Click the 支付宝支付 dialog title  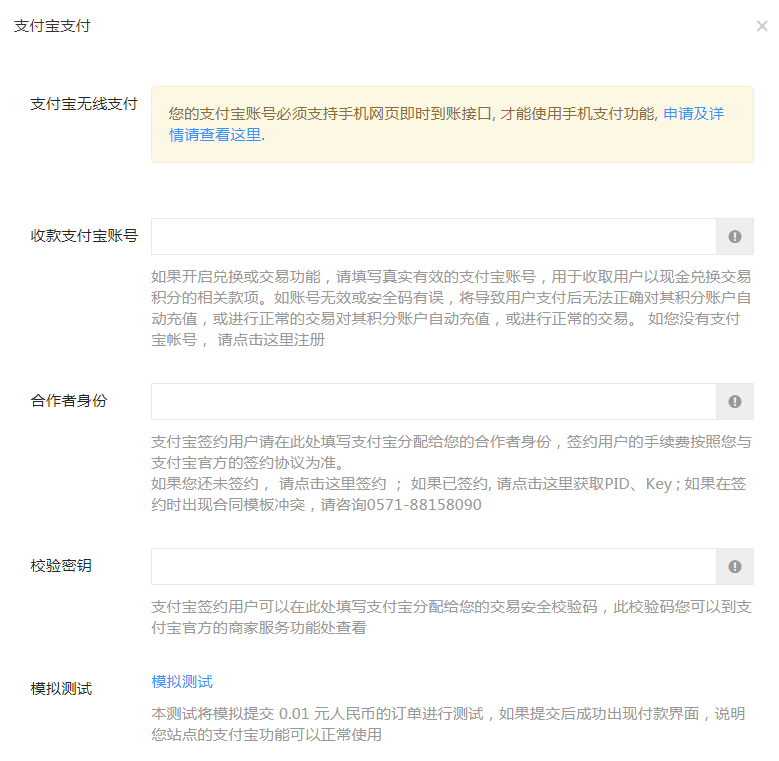point(52,26)
